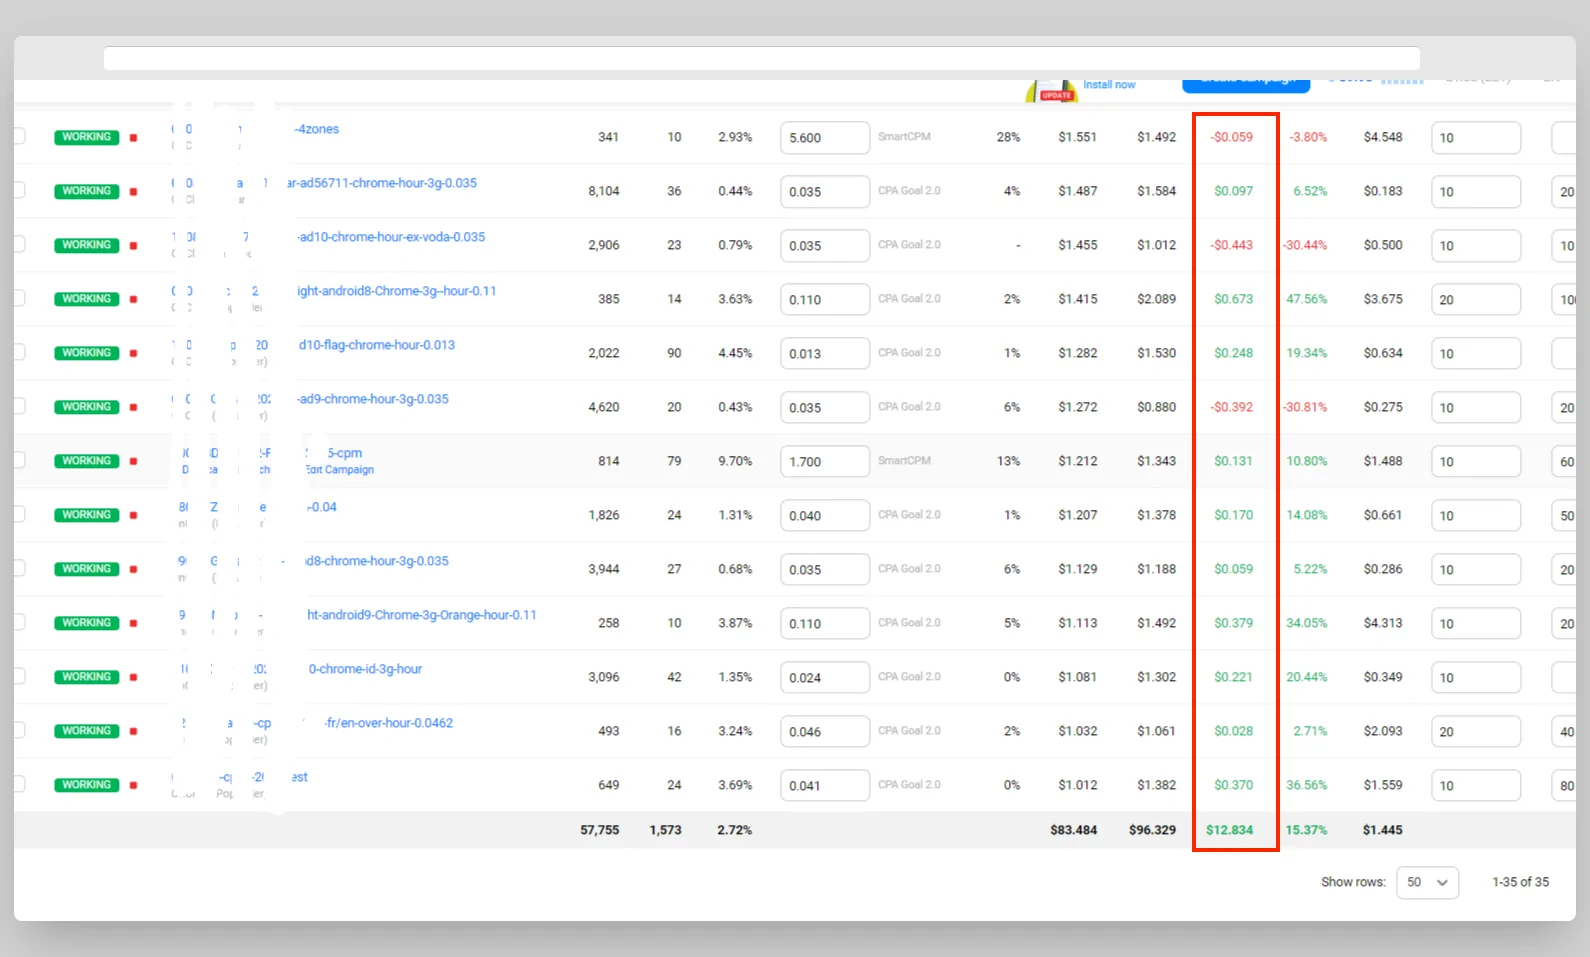Screen dimensions: 1590x957
Task: Select checkbox for d8-chrome-hour-3g-0.035 row
Action: click(19, 568)
